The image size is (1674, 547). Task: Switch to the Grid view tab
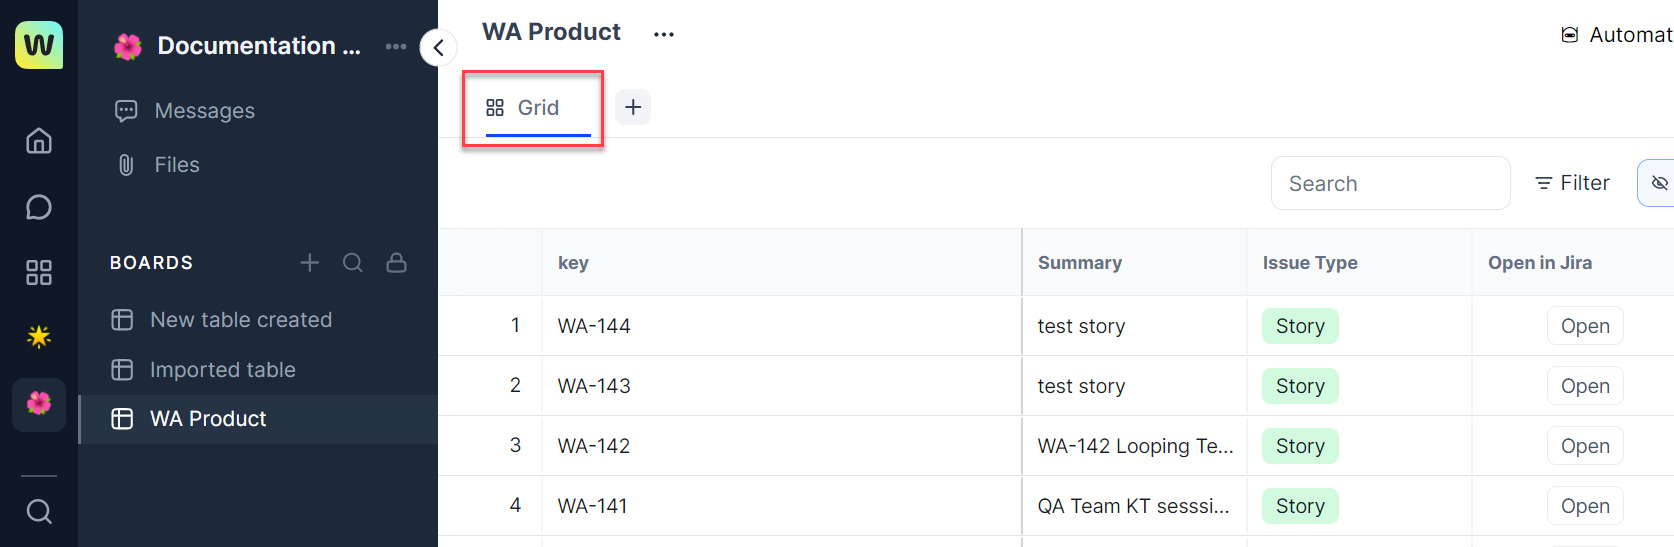[524, 108]
